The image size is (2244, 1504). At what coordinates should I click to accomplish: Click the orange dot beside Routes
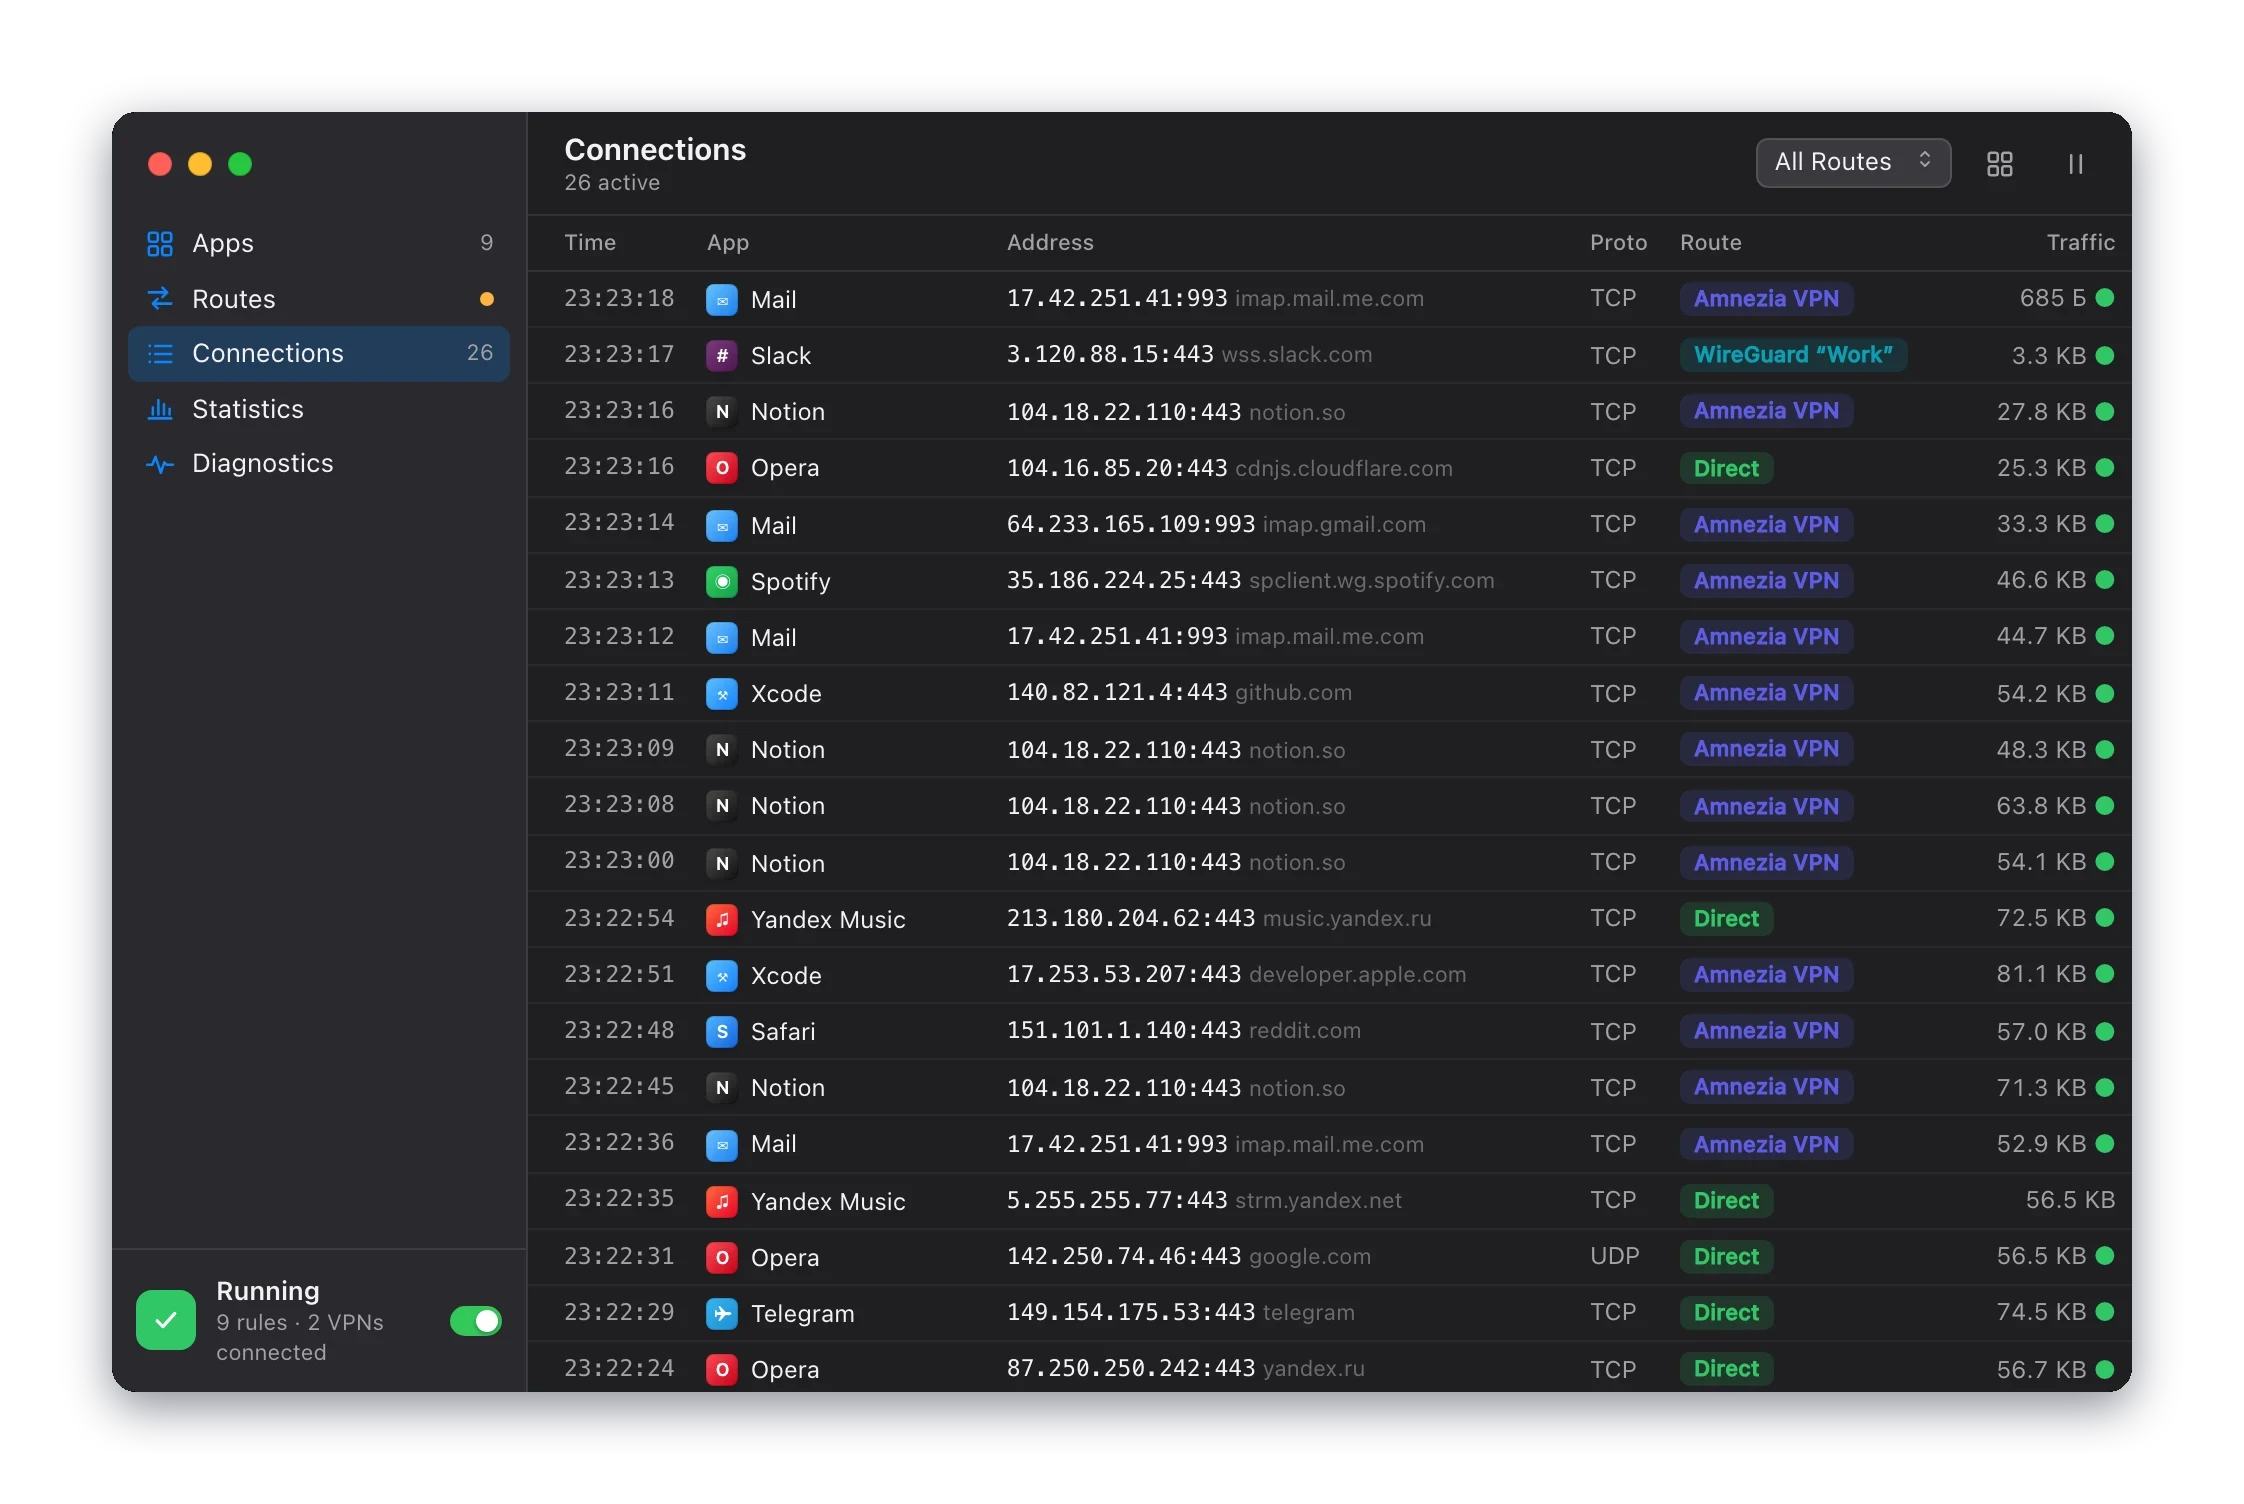tap(486, 299)
